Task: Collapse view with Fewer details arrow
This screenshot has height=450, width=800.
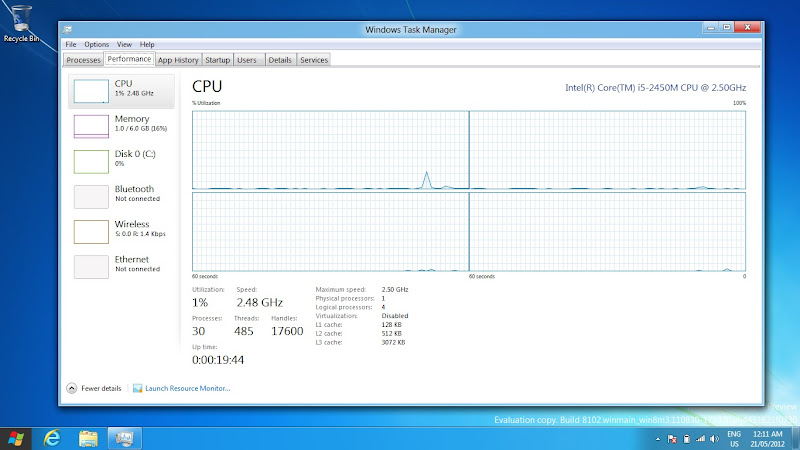Action: pyautogui.click(x=72, y=388)
